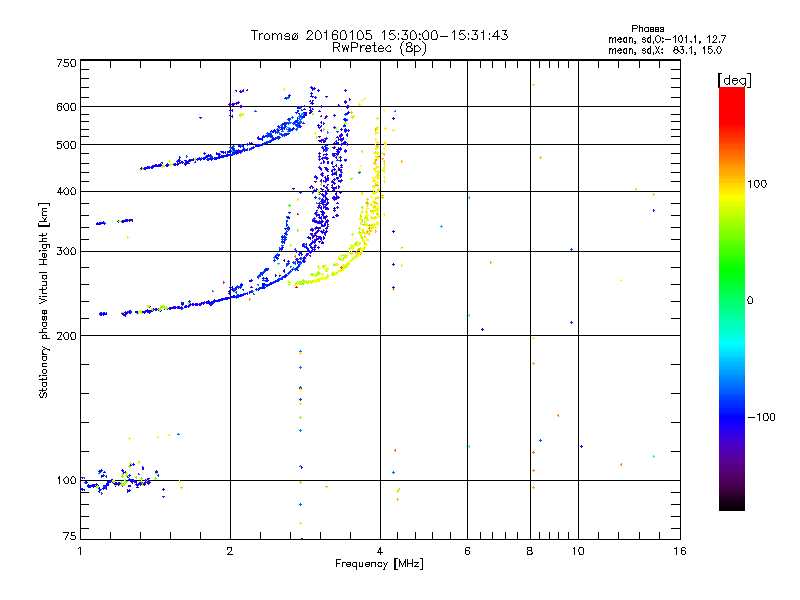
Task: Click the y-axis label '600'
Action: (66, 107)
